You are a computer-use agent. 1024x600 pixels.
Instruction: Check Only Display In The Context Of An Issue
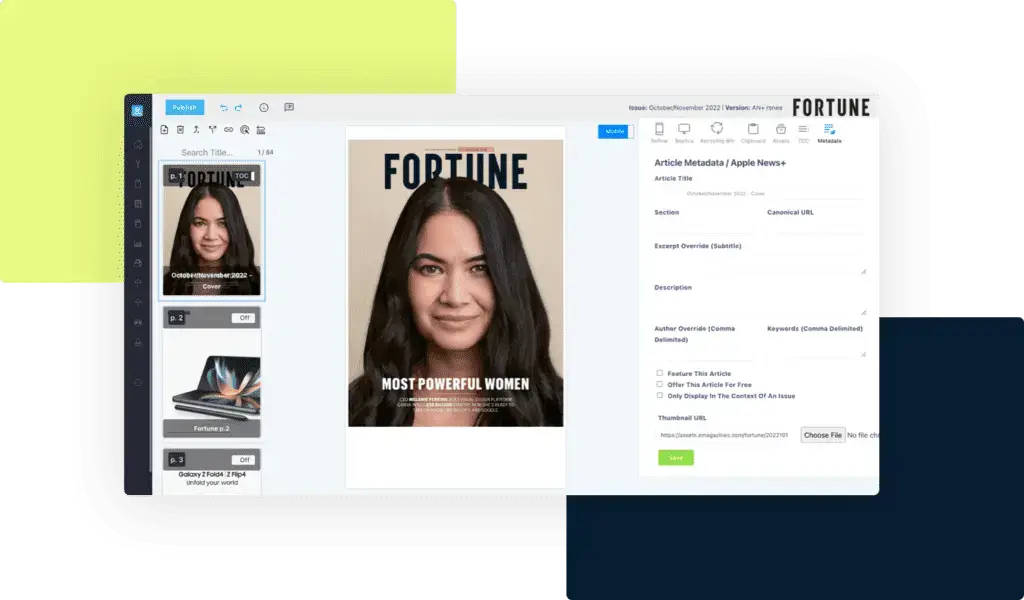pos(660,395)
